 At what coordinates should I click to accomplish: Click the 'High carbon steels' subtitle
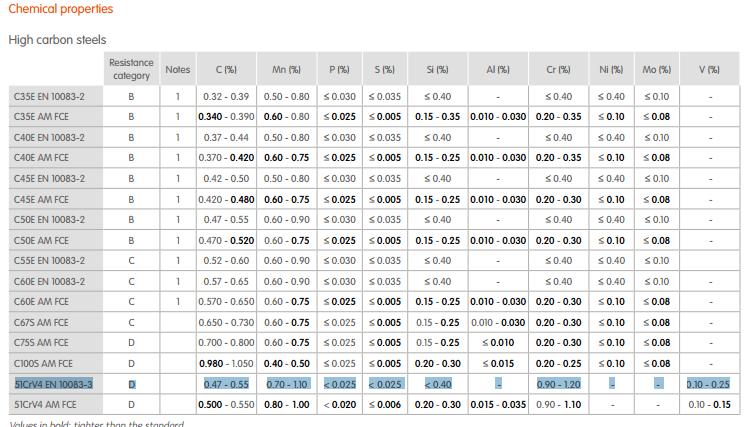pyautogui.click(x=57, y=40)
